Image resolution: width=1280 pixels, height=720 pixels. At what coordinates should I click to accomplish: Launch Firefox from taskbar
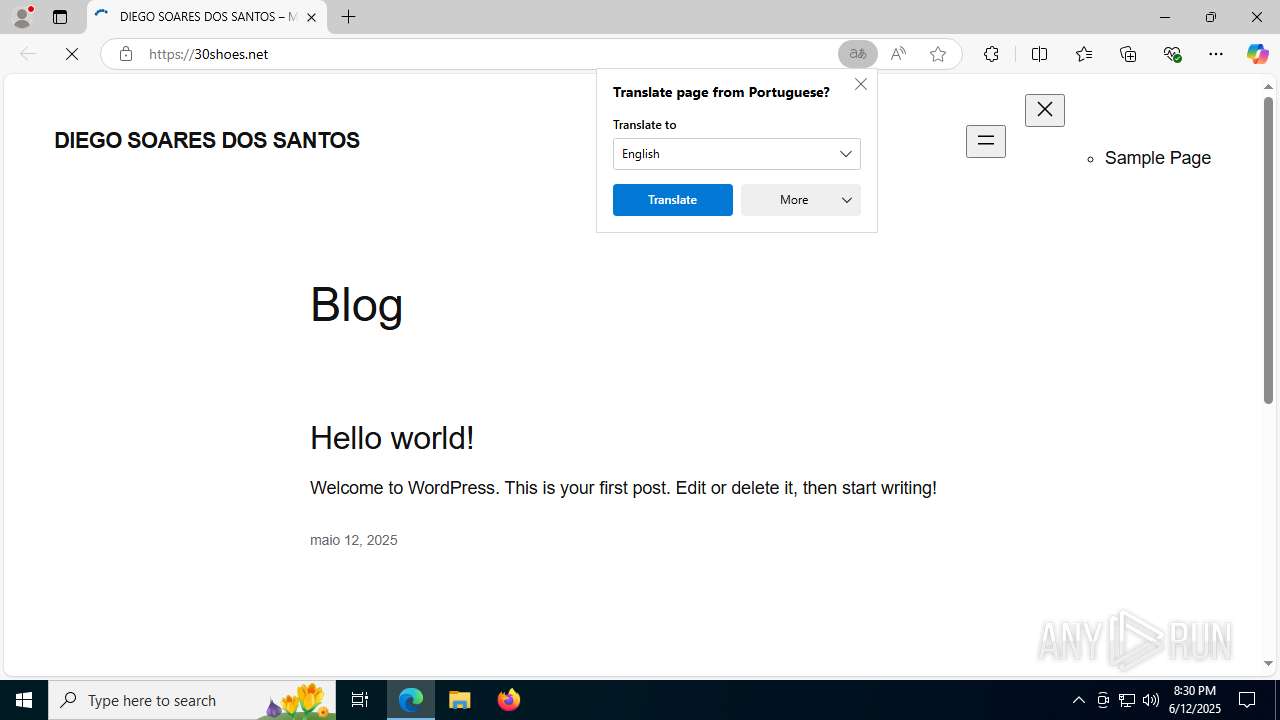(x=509, y=700)
